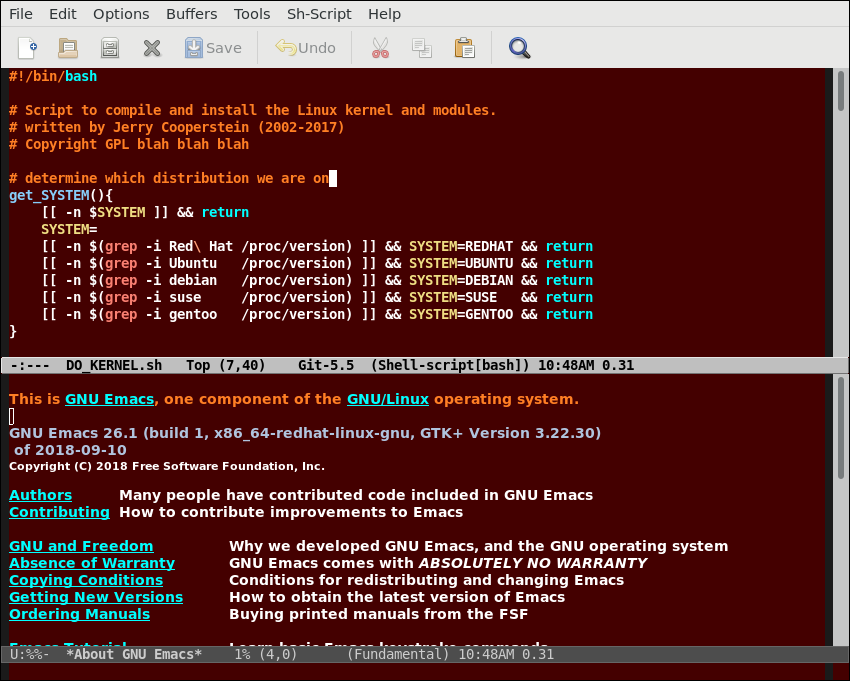Open the directory browser (dired) toolbar icon
The image size is (850, 681).
tap(110, 48)
